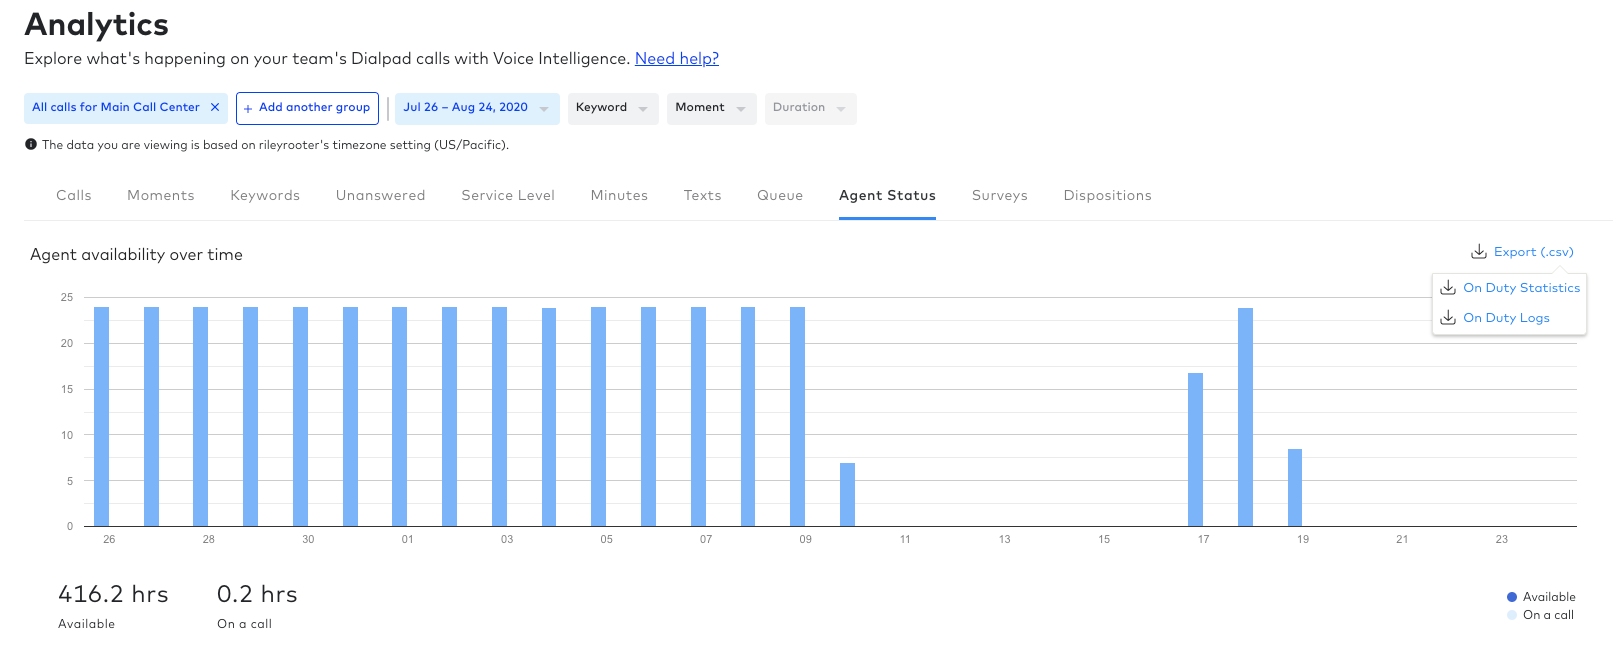The height and width of the screenshot is (662, 1613).
Task: Click the chart bar at day 17
Action: (x=1195, y=449)
